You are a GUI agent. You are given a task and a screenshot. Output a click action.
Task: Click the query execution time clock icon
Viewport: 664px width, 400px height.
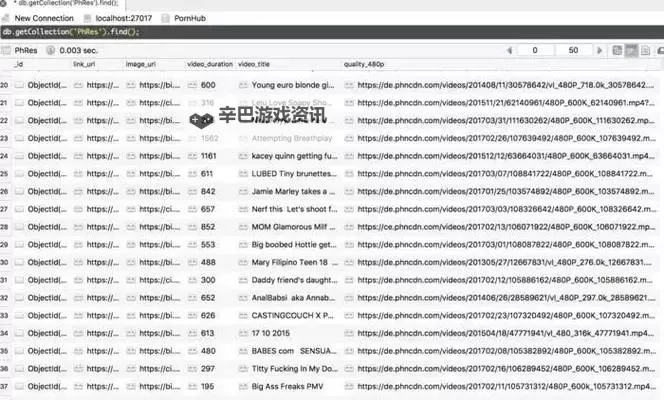pos(50,49)
